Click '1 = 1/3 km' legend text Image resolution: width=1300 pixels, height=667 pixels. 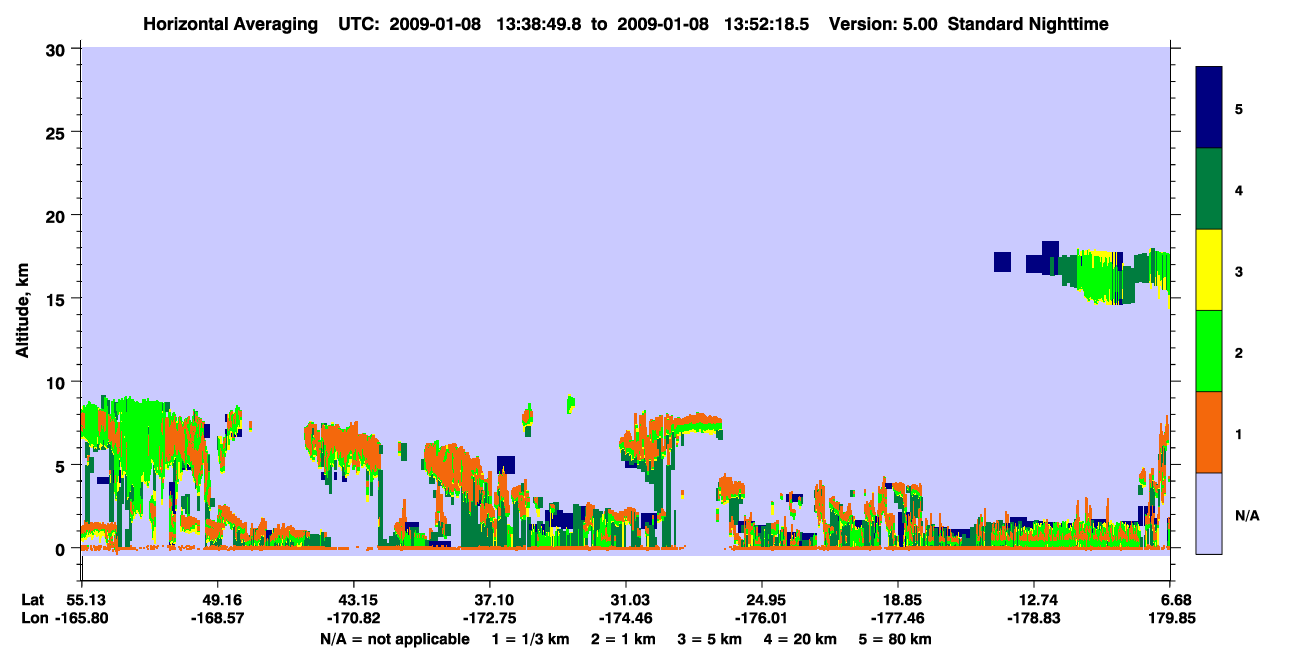tap(533, 638)
